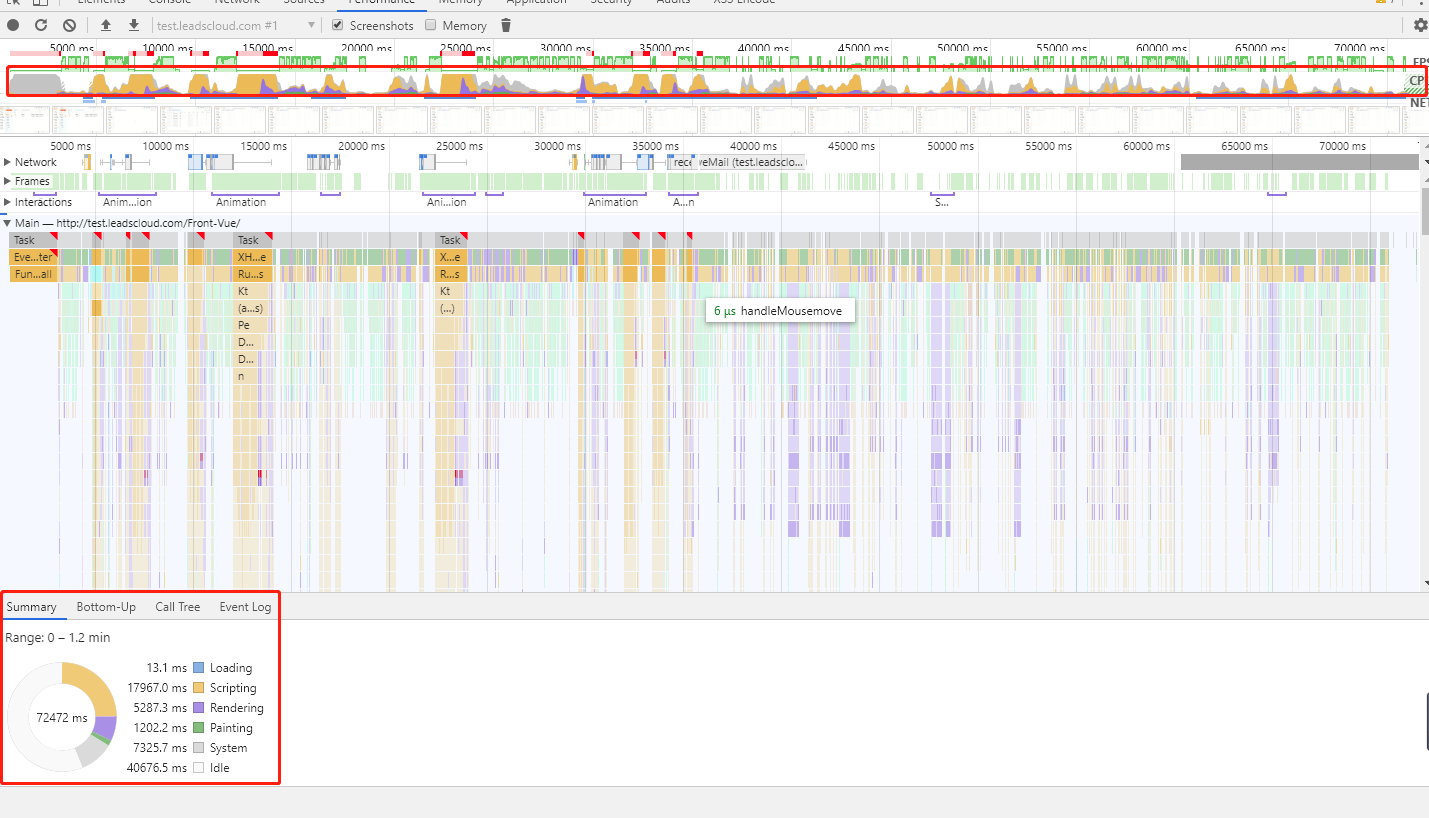The width and height of the screenshot is (1429, 818).
Task: Switch to the Bottom-Up tab
Action: (106, 607)
